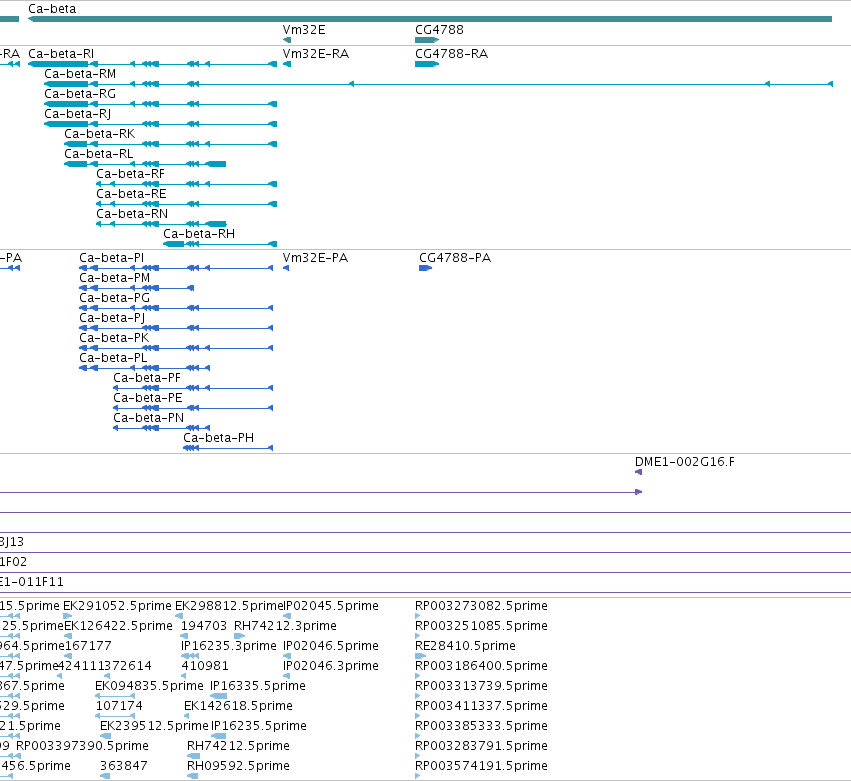Click the Ca-beta-RK transcript label
Image resolution: width=851 pixels, height=781 pixels.
coord(100,134)
